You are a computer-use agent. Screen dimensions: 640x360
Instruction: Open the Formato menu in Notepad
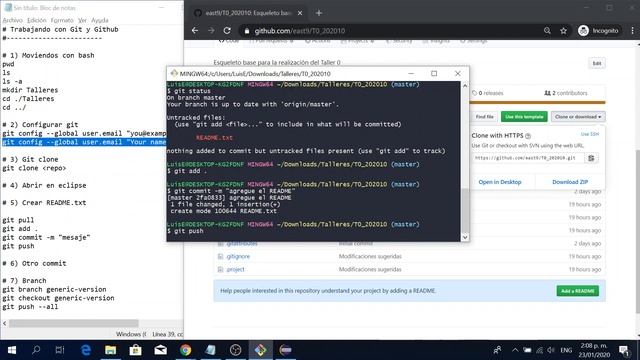click(x=62, y=20)
